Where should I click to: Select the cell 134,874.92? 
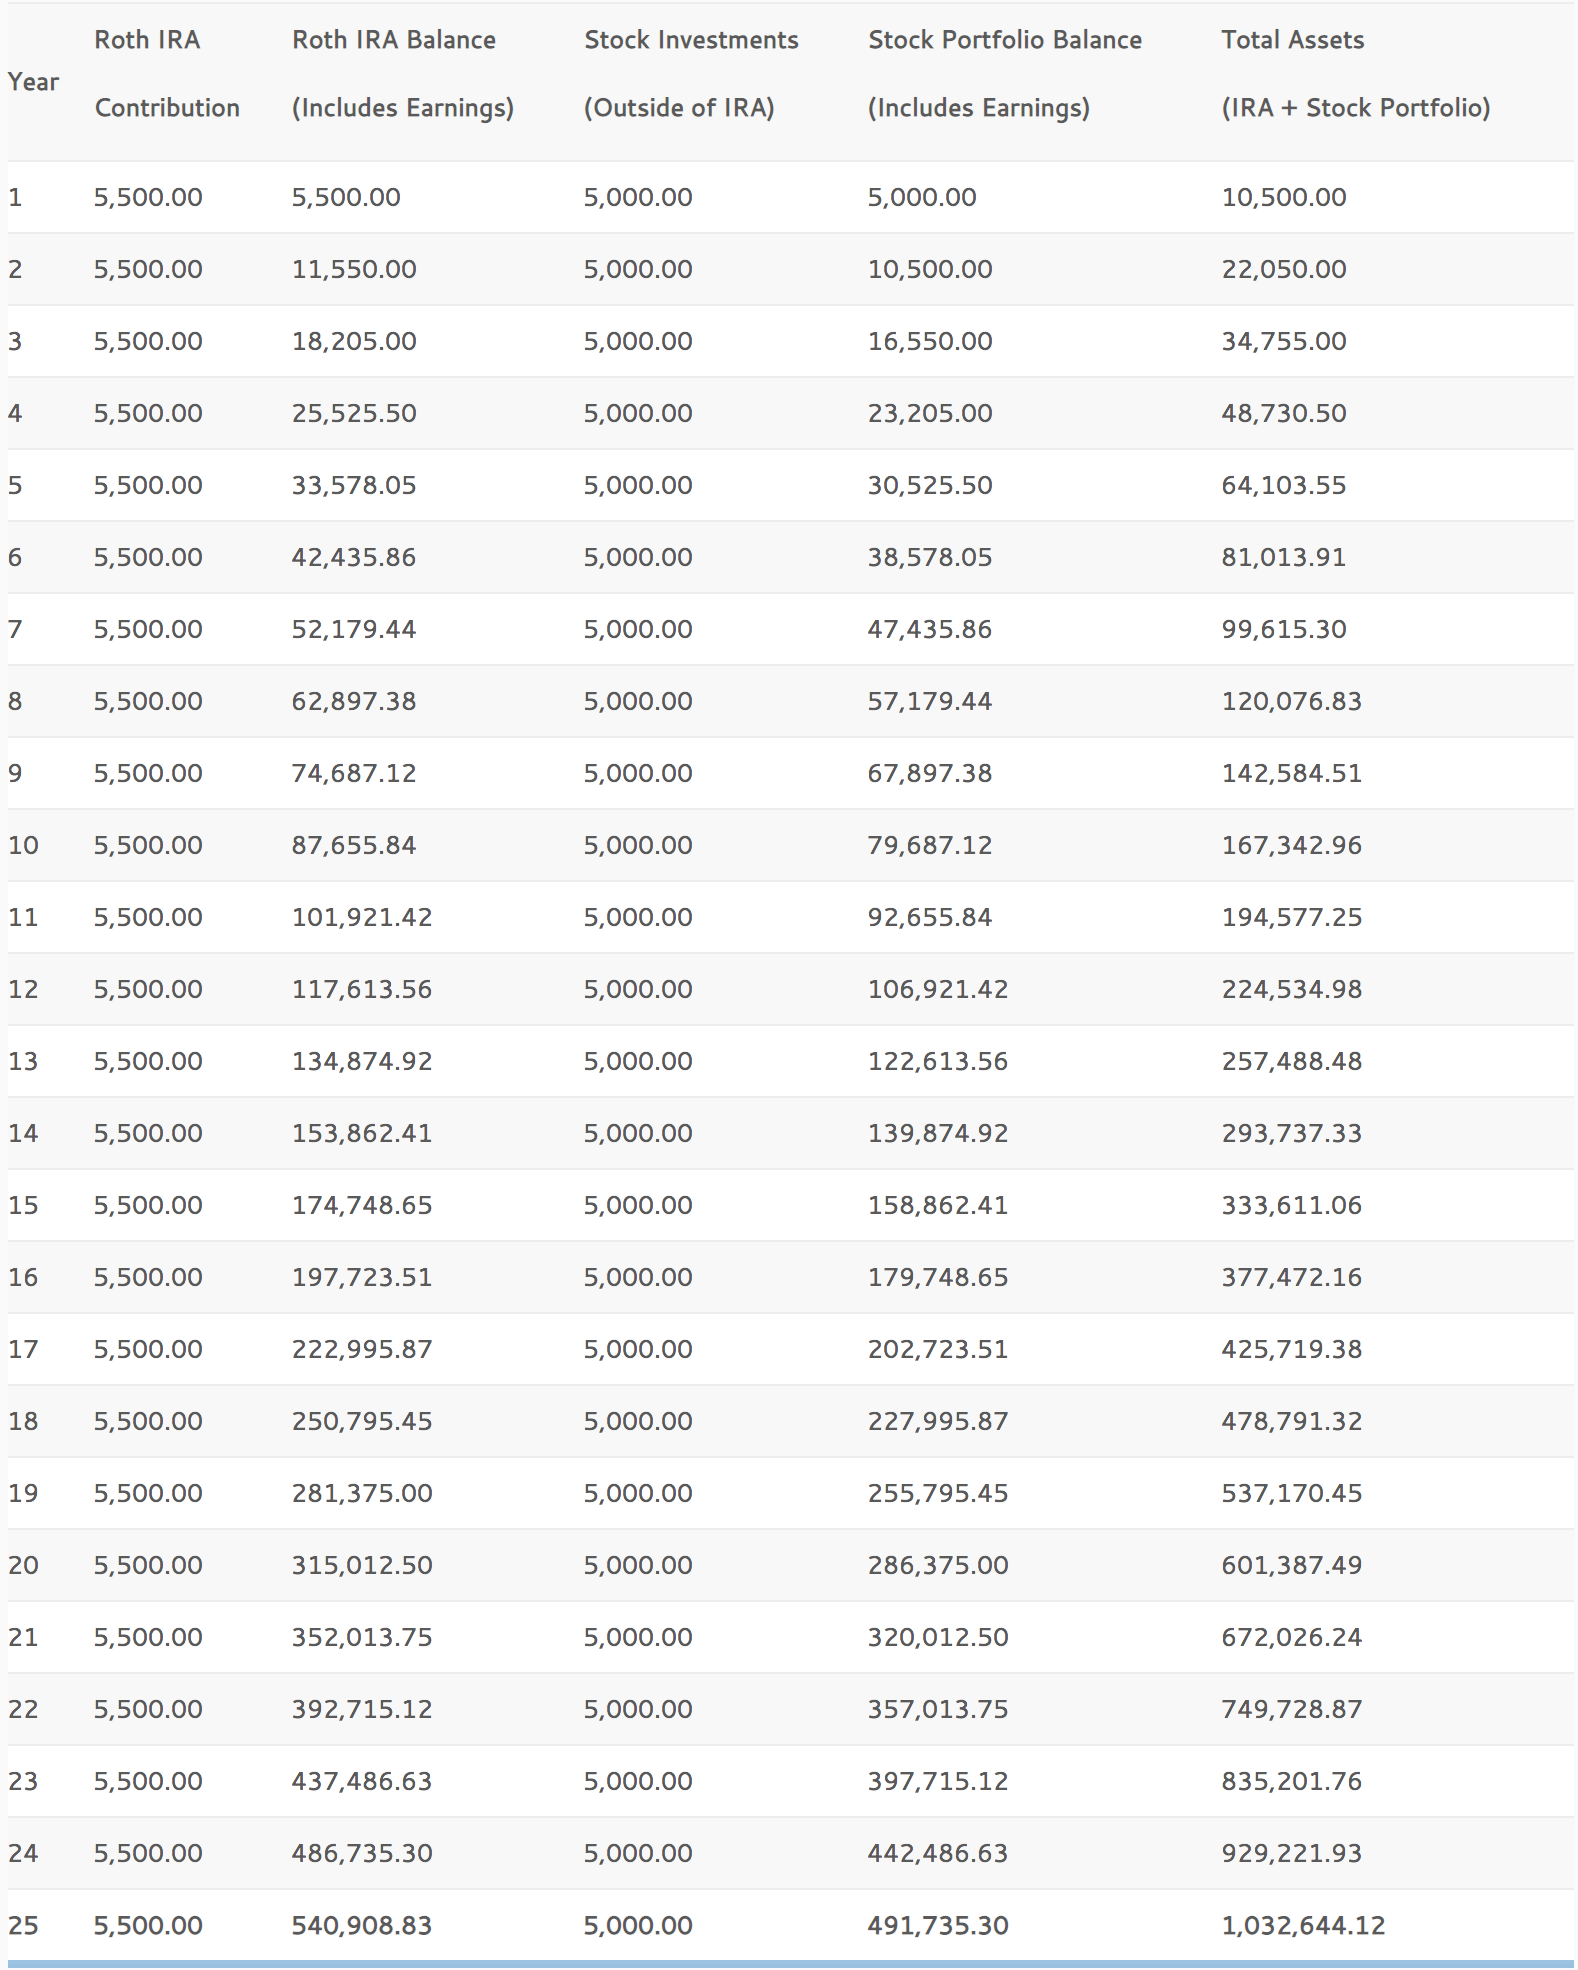tap(362, 1061)
